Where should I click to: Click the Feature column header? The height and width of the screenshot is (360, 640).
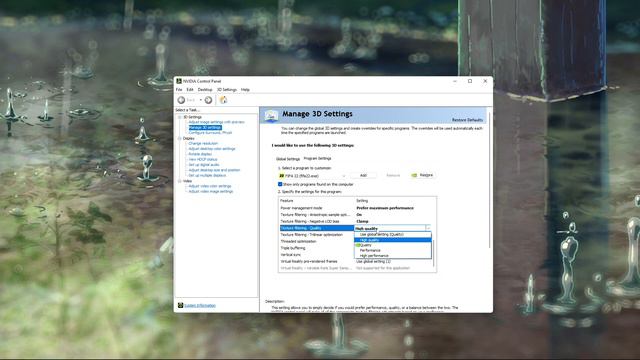(287, 201)
